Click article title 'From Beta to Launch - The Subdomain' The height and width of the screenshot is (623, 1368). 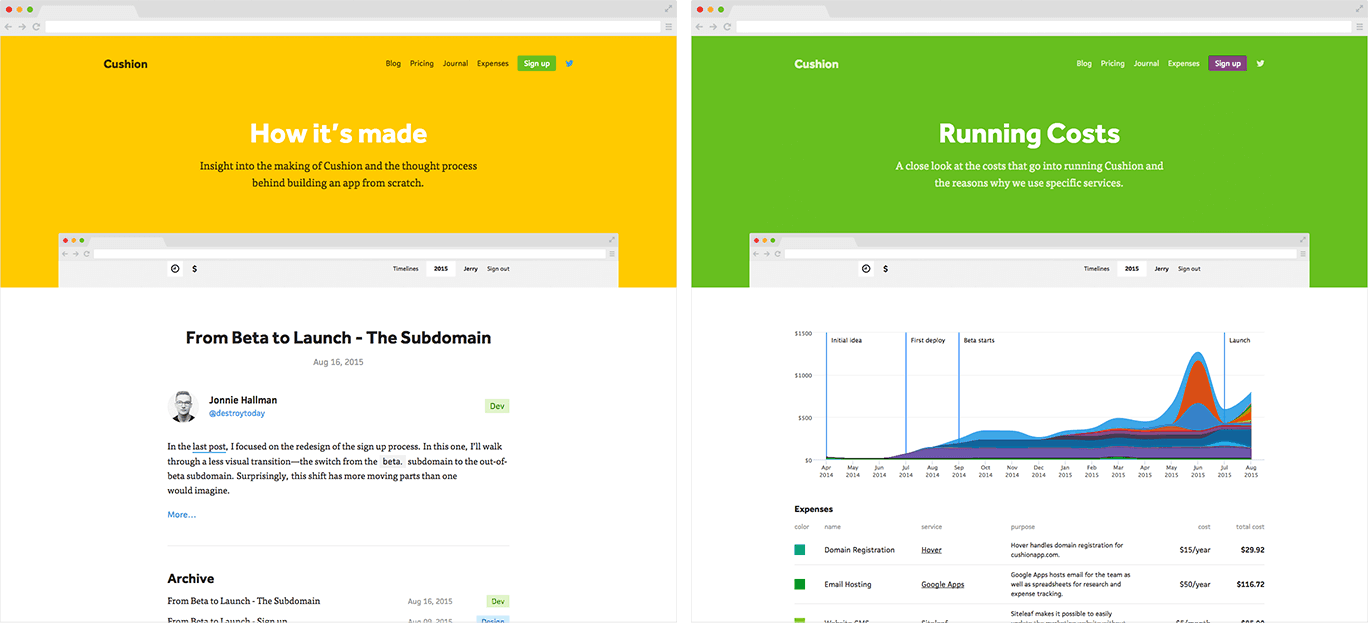tap(338, 338)
